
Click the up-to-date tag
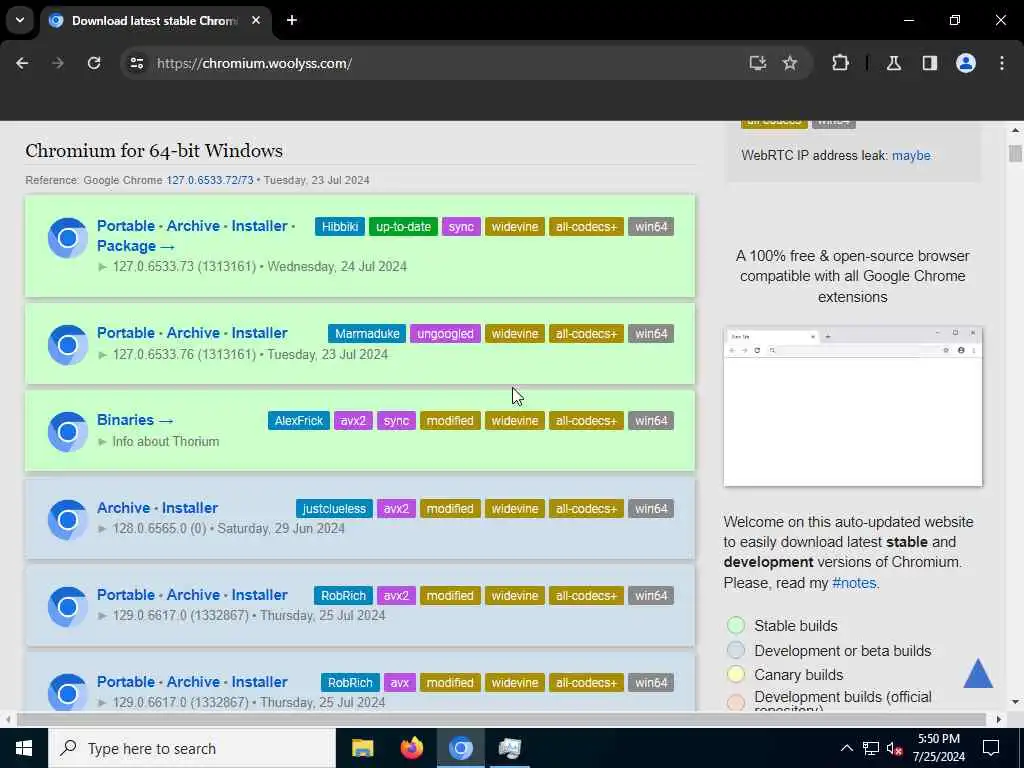click(x=403, y=227)
